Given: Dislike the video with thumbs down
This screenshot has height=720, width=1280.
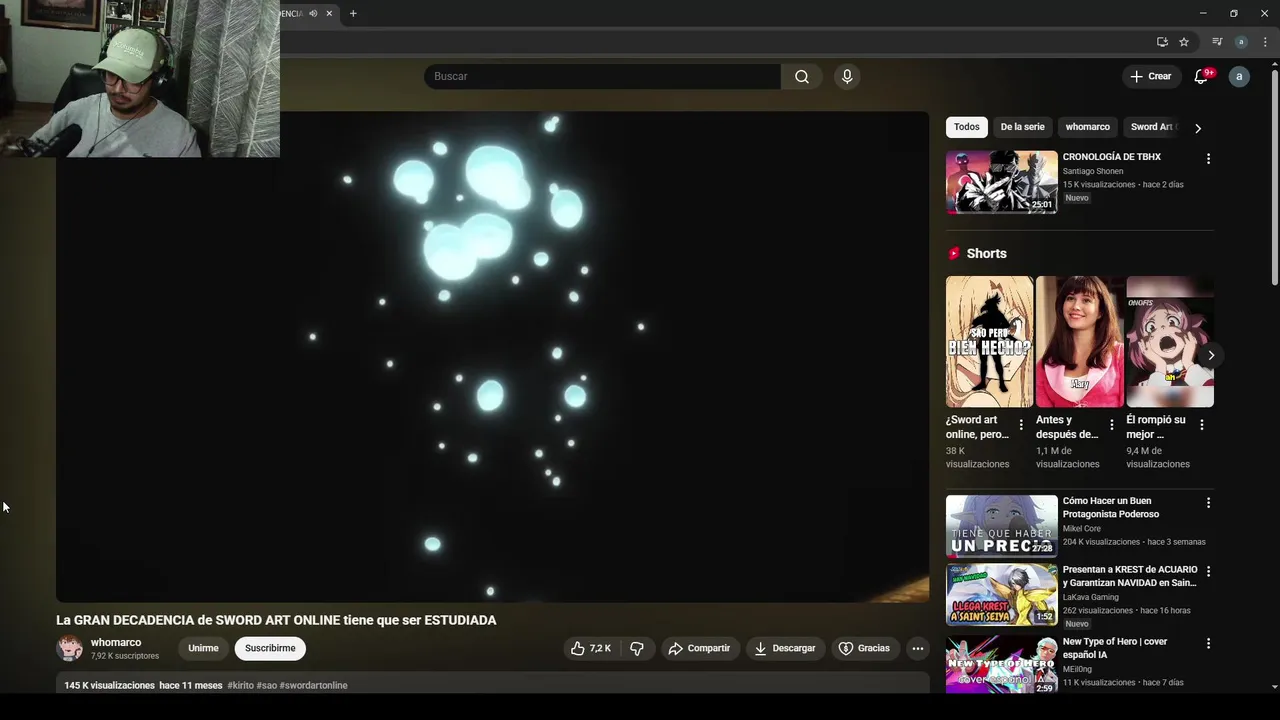Looking at the screenshot, I should coord(637,648).
